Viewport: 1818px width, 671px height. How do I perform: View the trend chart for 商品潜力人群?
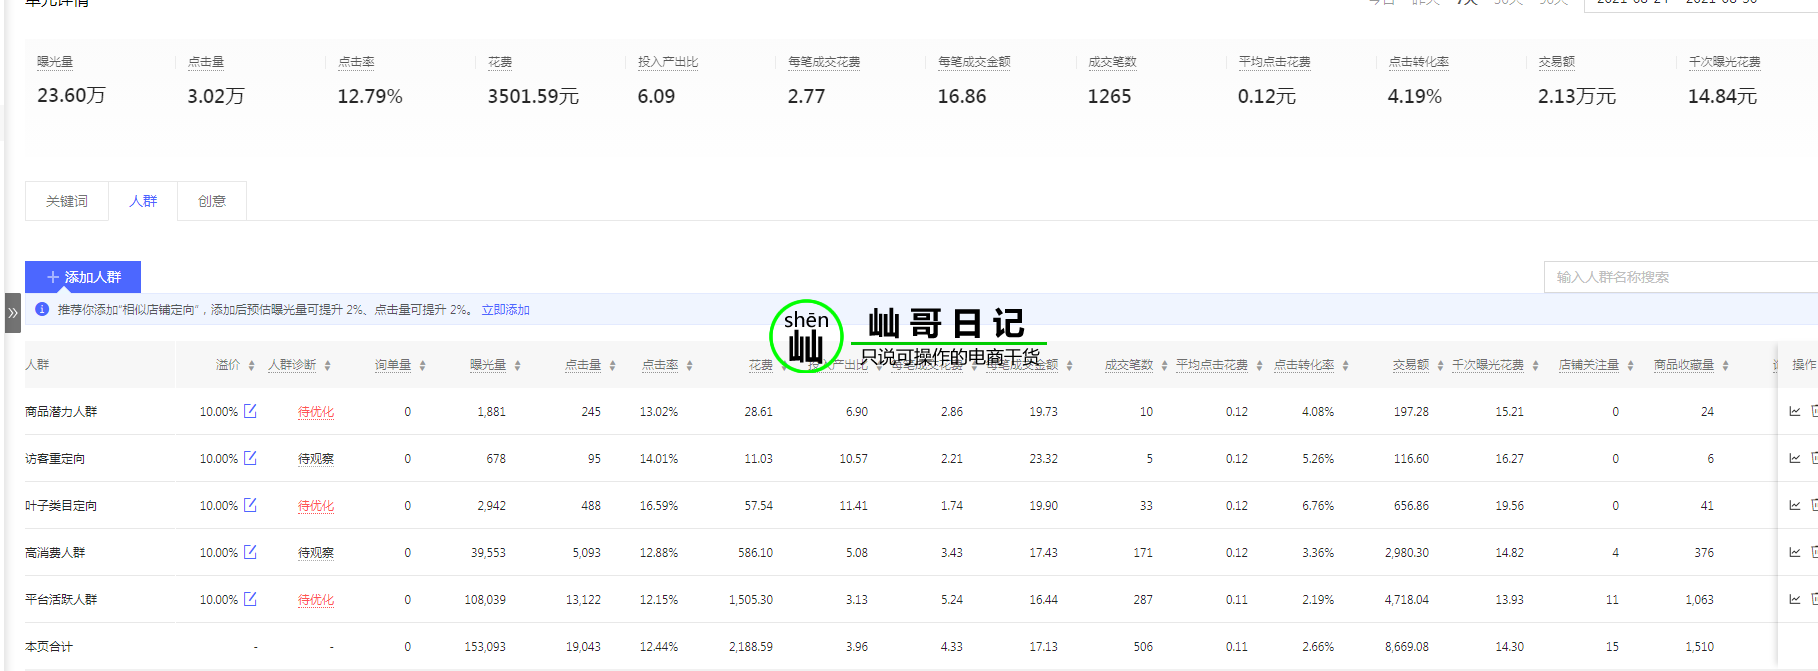(x=1794, y=411)
